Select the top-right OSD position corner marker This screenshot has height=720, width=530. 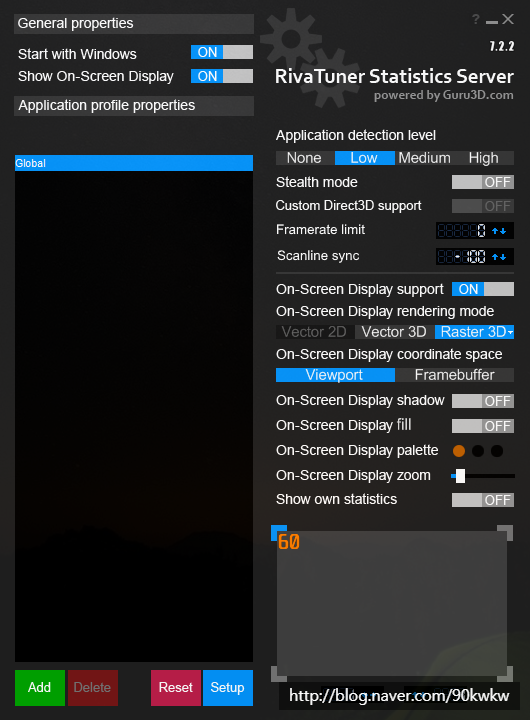click(505, 533)
